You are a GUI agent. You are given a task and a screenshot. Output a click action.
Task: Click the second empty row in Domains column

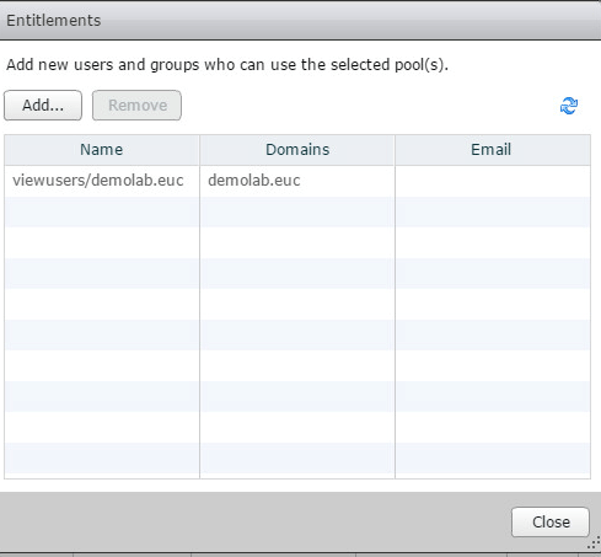click(297, 243)
